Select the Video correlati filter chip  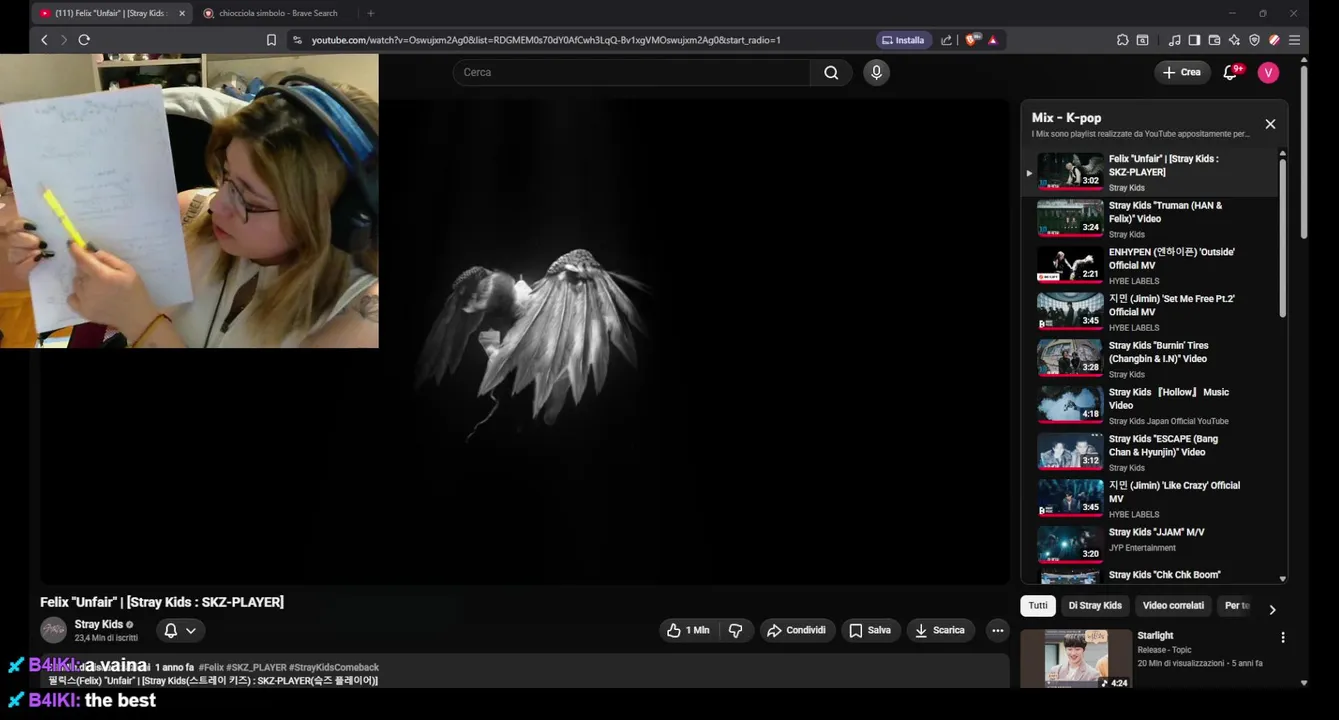(x=1173, y=605)
